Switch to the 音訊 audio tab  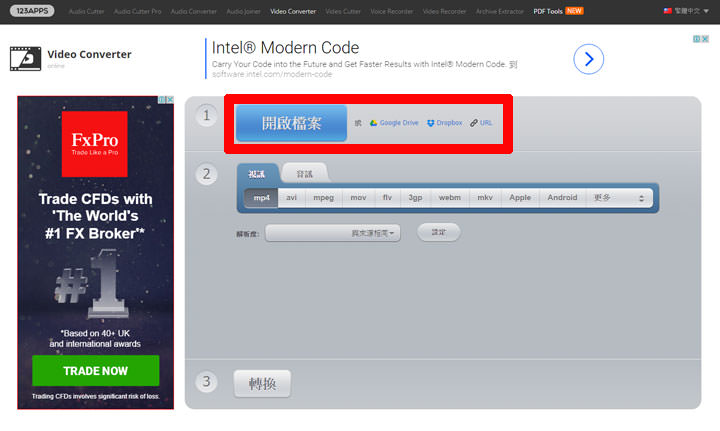304,174
